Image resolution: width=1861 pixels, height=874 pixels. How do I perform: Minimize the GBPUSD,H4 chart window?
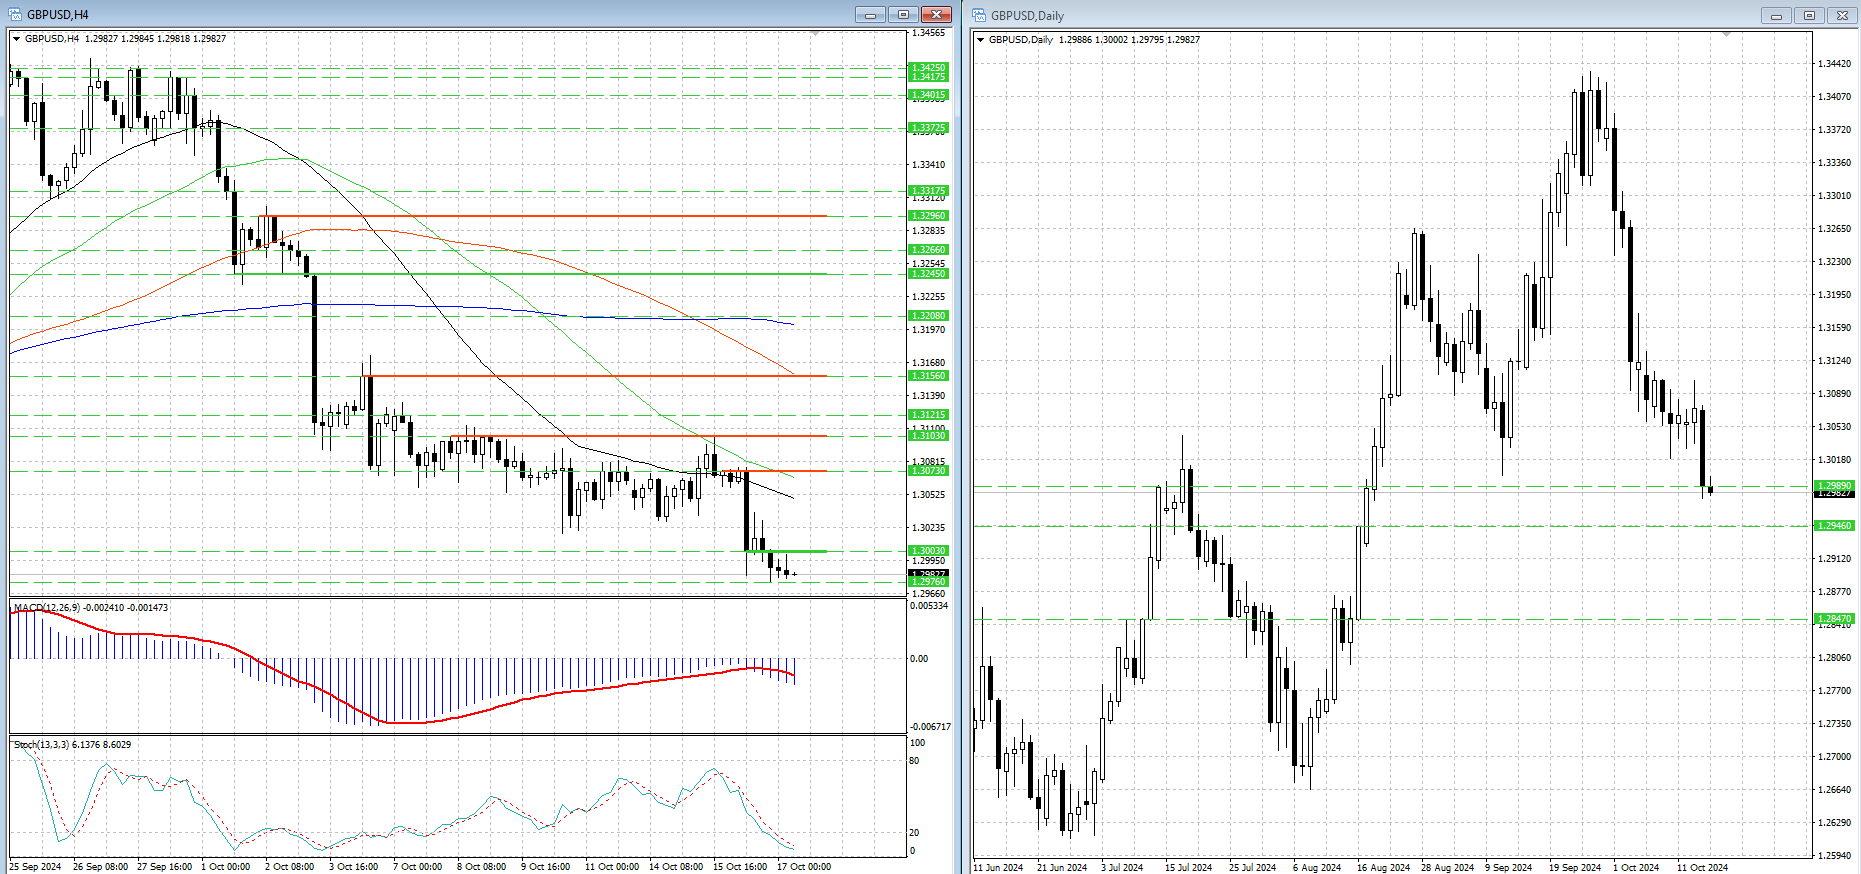point(870,14)
